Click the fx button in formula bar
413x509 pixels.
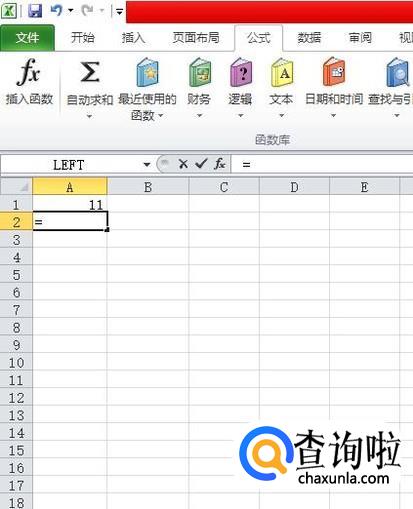(x=220, y=164)
